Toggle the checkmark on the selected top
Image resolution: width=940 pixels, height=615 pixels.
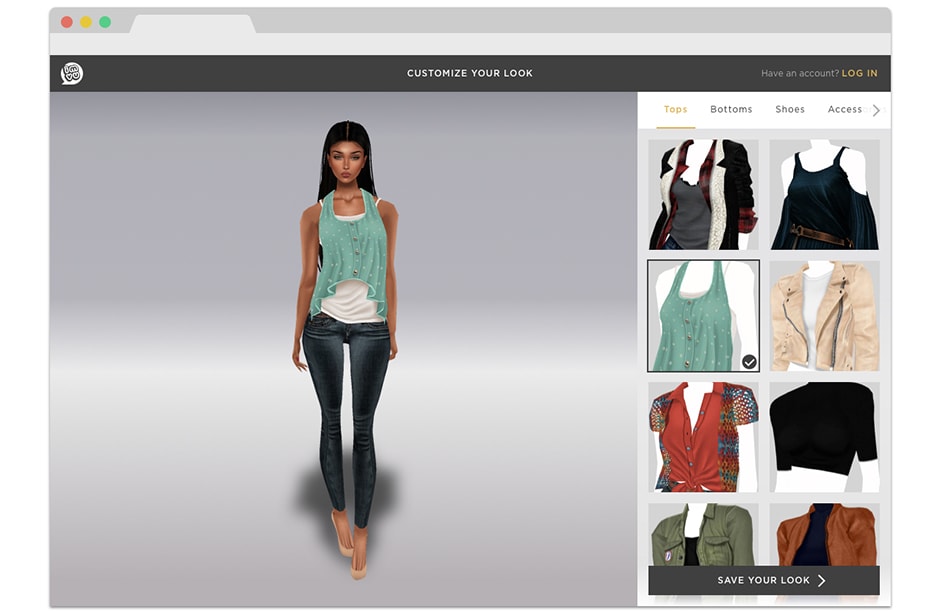[x=749, y=361]
